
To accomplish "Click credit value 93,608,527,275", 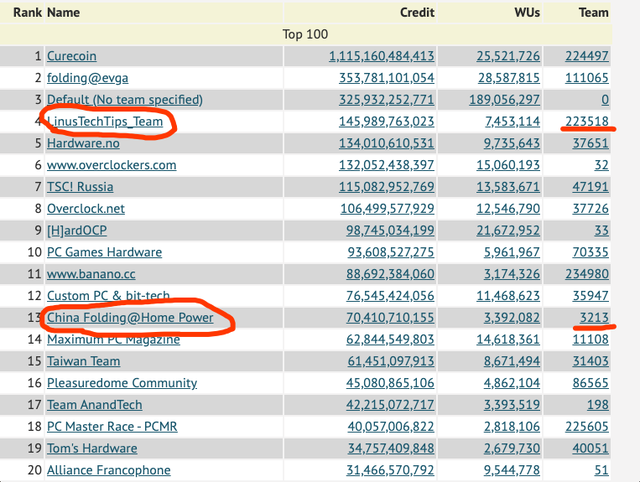I will coord(391,252).
